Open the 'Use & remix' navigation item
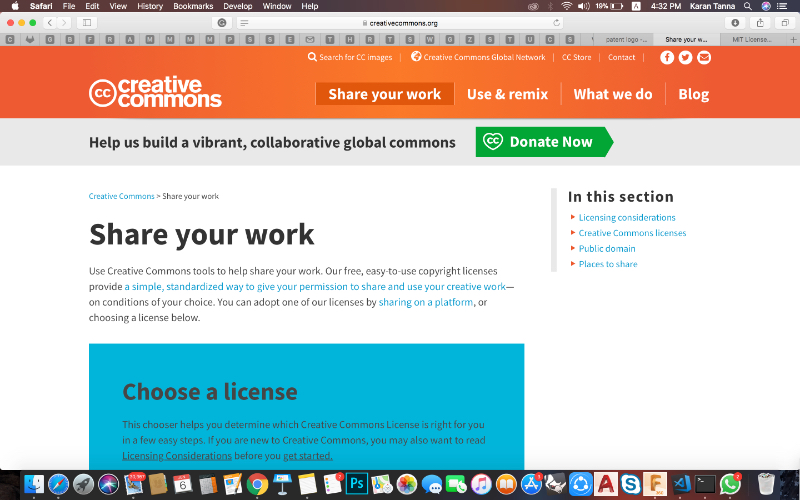Viewport: 800px width, 500px height. point(507,94)
